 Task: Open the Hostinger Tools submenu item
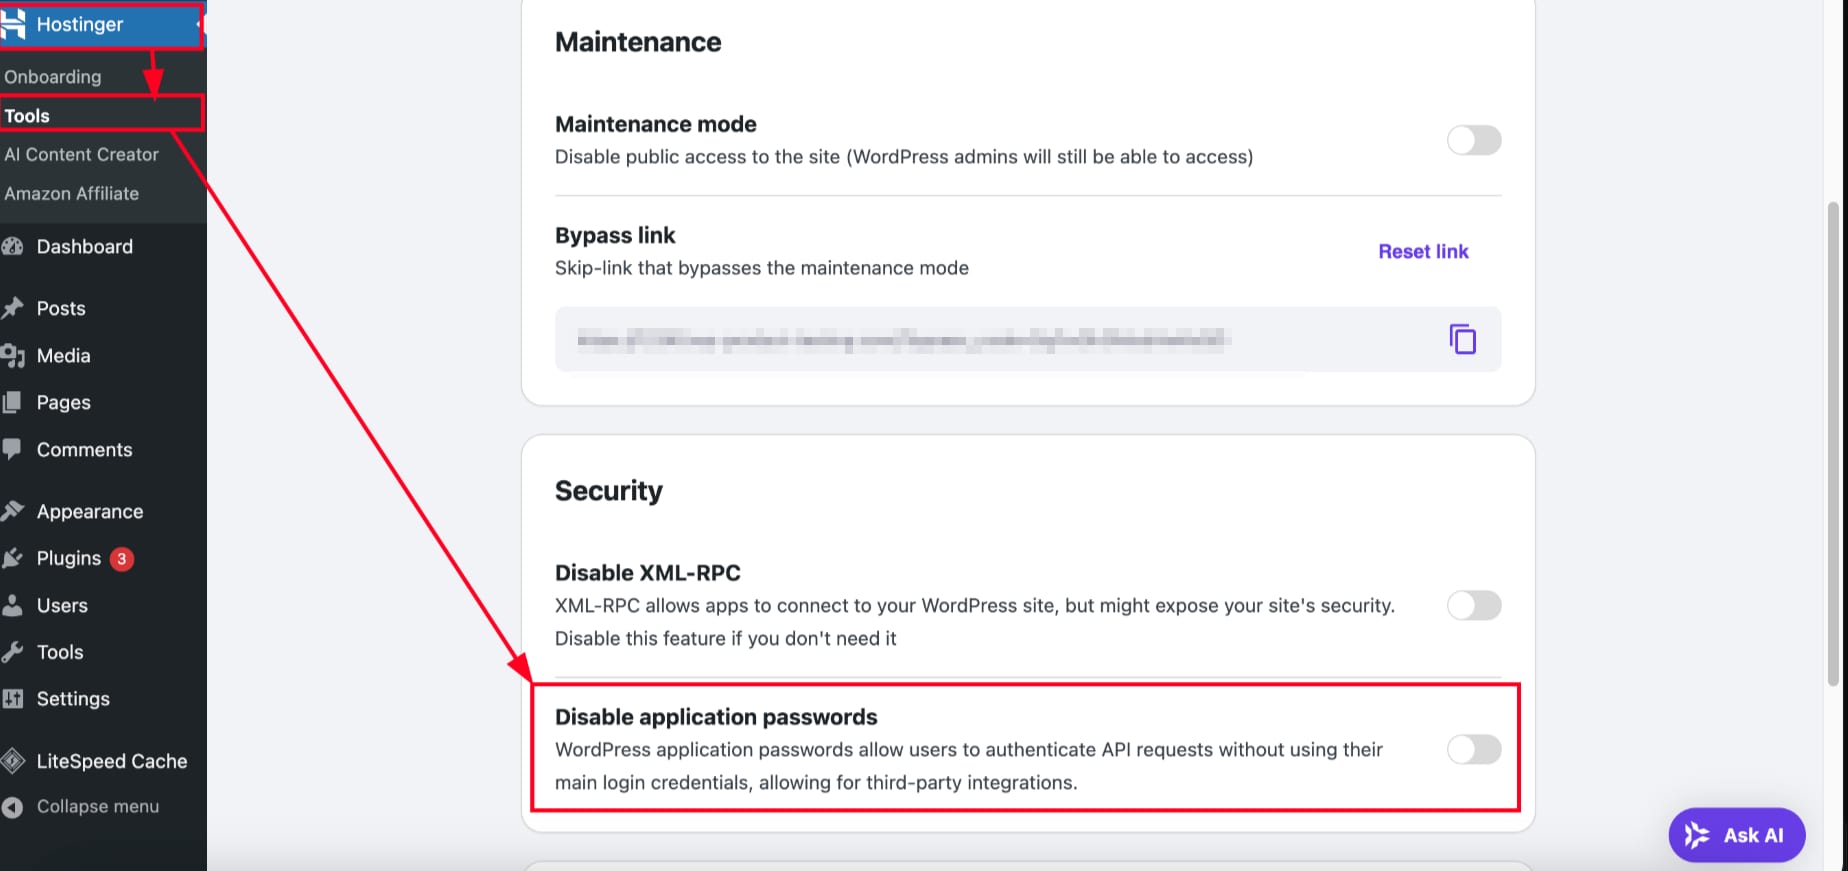(x=28, y=116)
